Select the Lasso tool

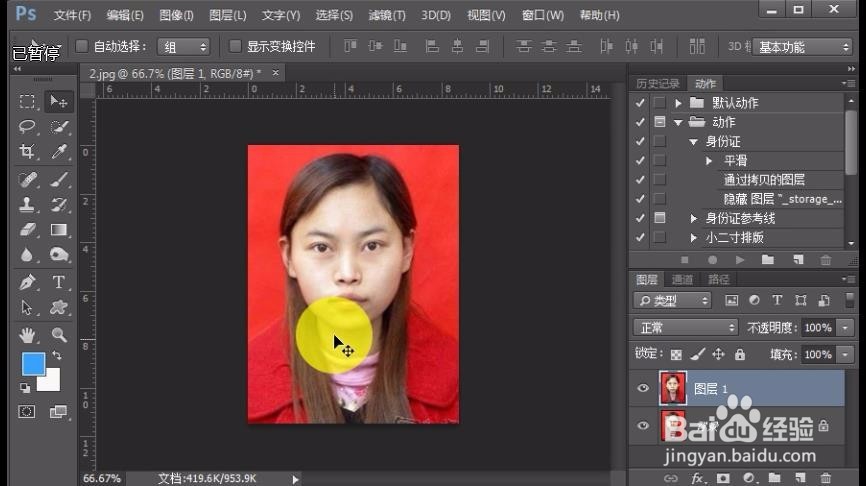(27, 126)
